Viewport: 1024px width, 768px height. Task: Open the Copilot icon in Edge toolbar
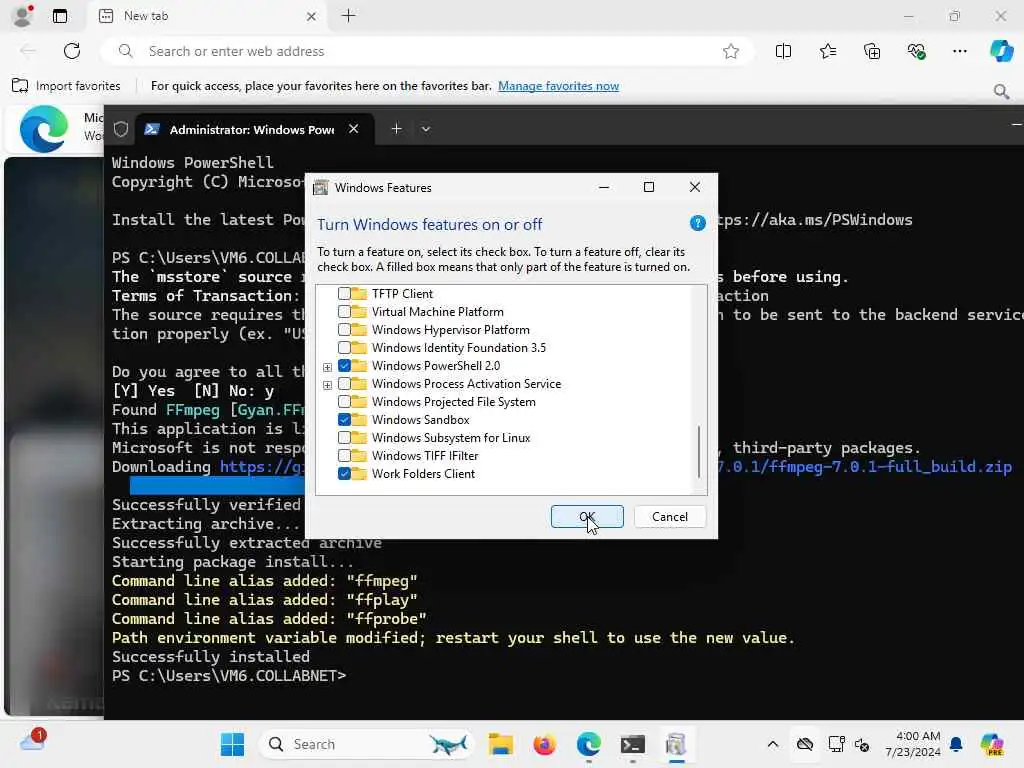pos(1001,51)
